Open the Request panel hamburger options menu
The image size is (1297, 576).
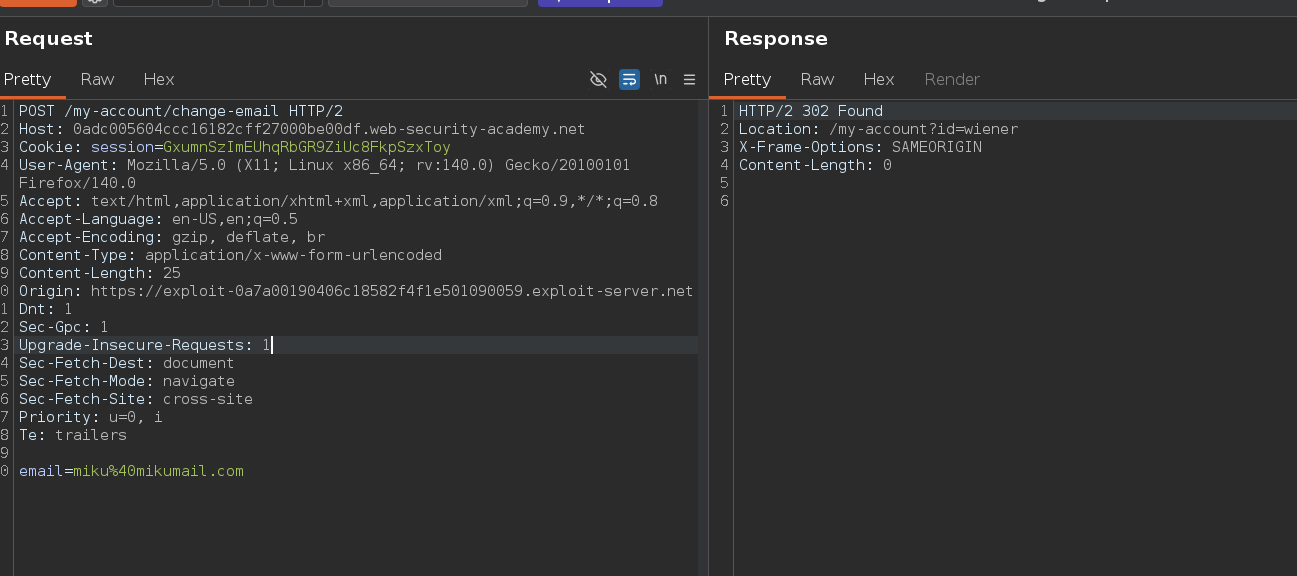pyautogui.click(x=689, y=79)
